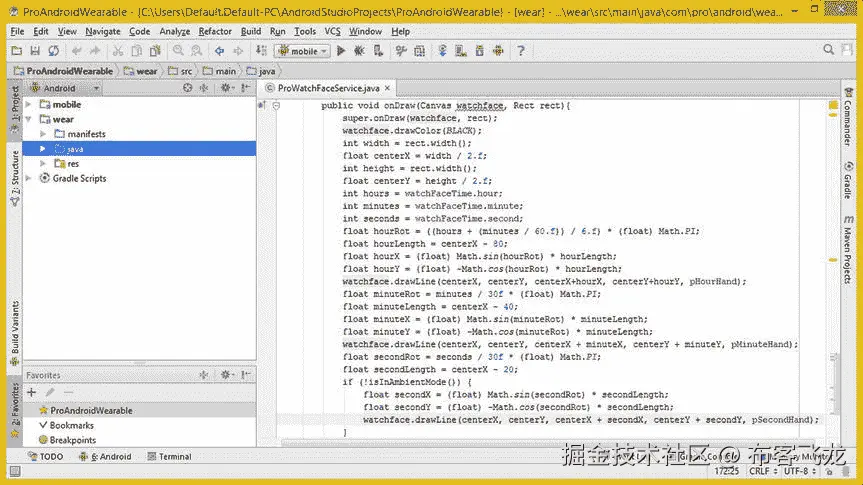This screenshot has width=863, height=485.
Task: Click Scroll from Source icon in Project panel
Action: click(188, 88)
